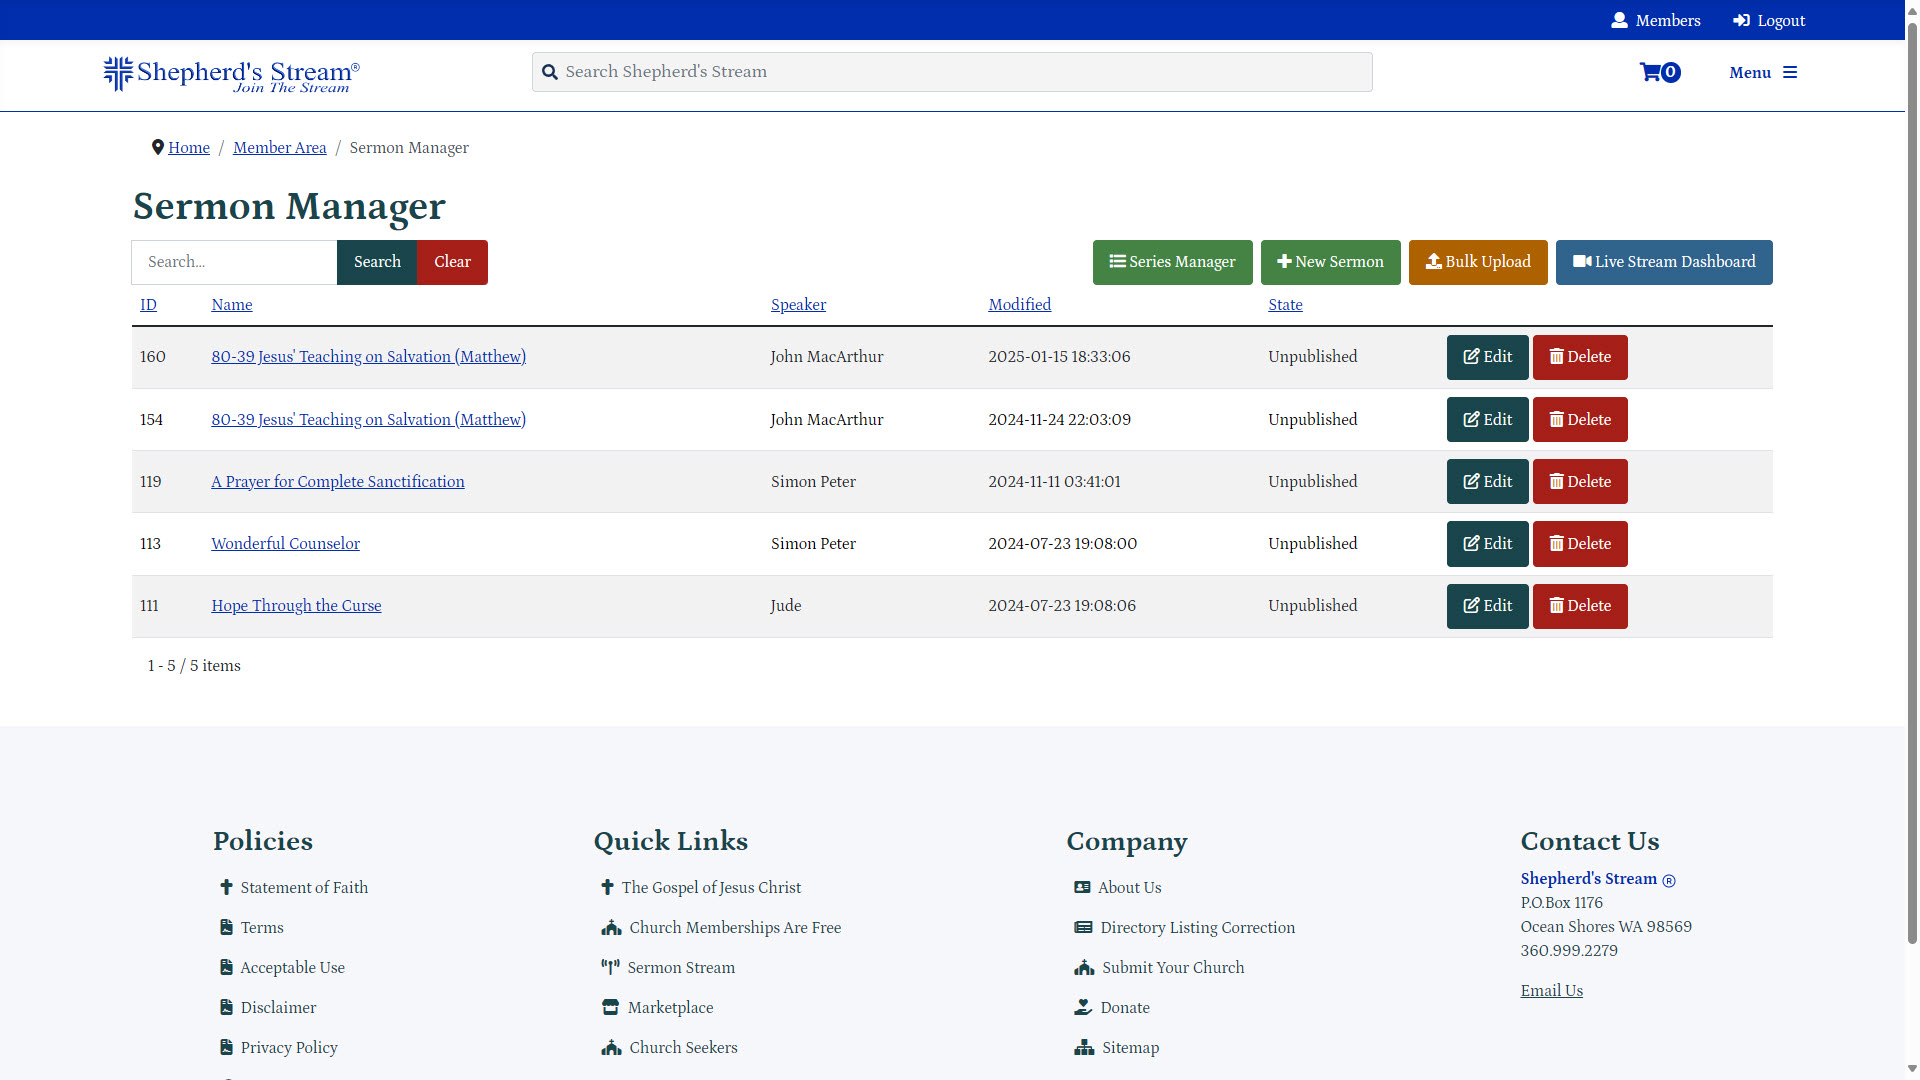Click the Modified column sort toggle
This screenshot has height=1080, width=1920.
(1019, 305)
